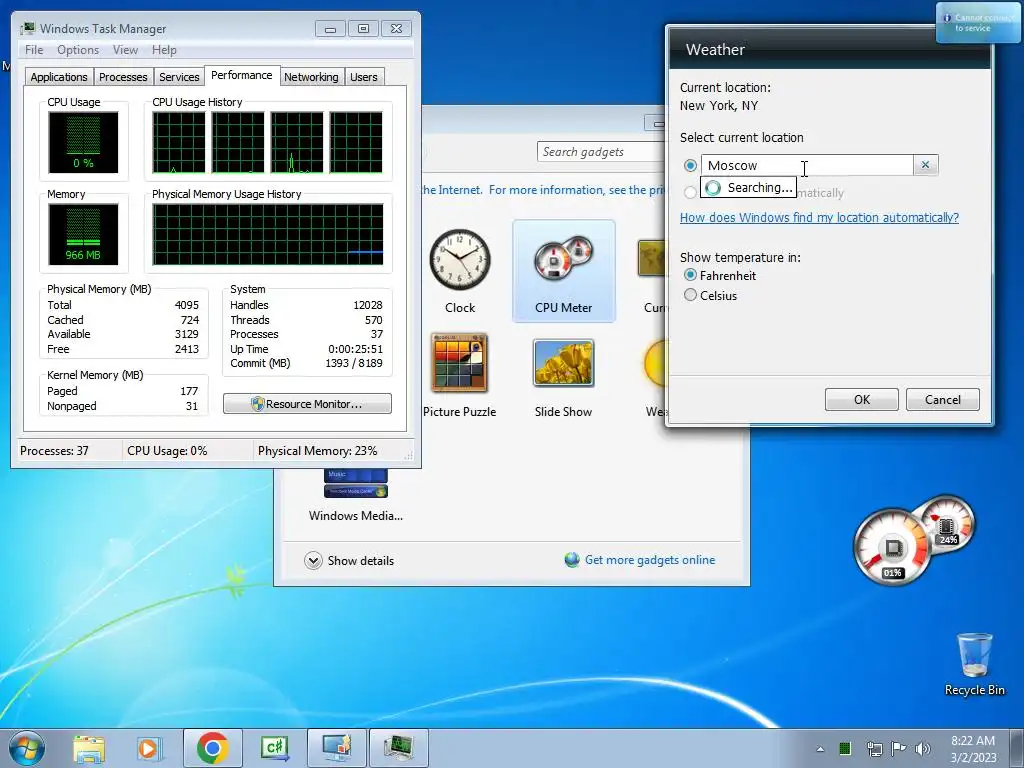Open the Picture Puzzle gadget icon
Viewport: 1024px width, 768px height.
tap(460, 362)
